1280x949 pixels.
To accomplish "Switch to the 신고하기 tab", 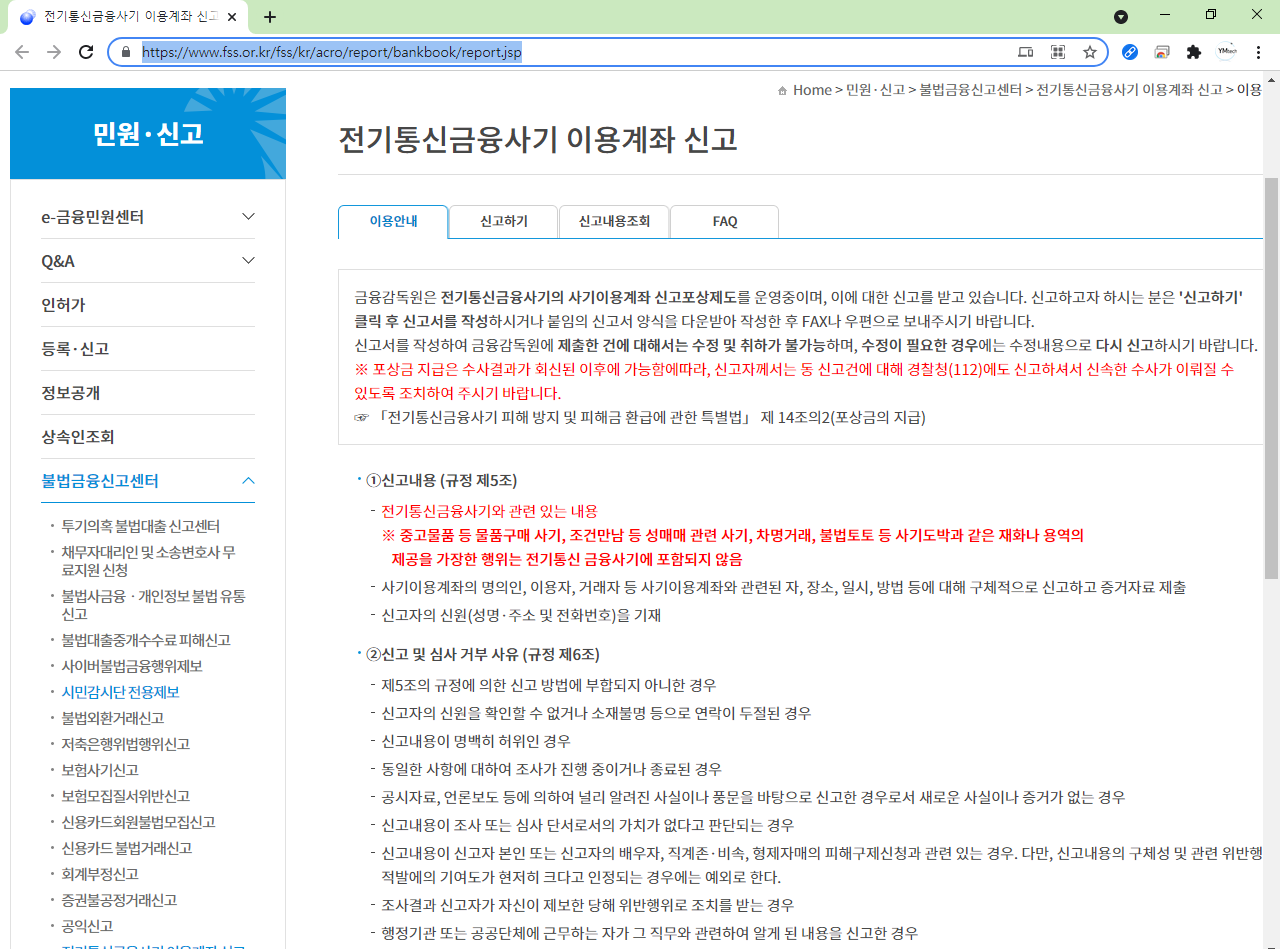I will click(504, 222).
